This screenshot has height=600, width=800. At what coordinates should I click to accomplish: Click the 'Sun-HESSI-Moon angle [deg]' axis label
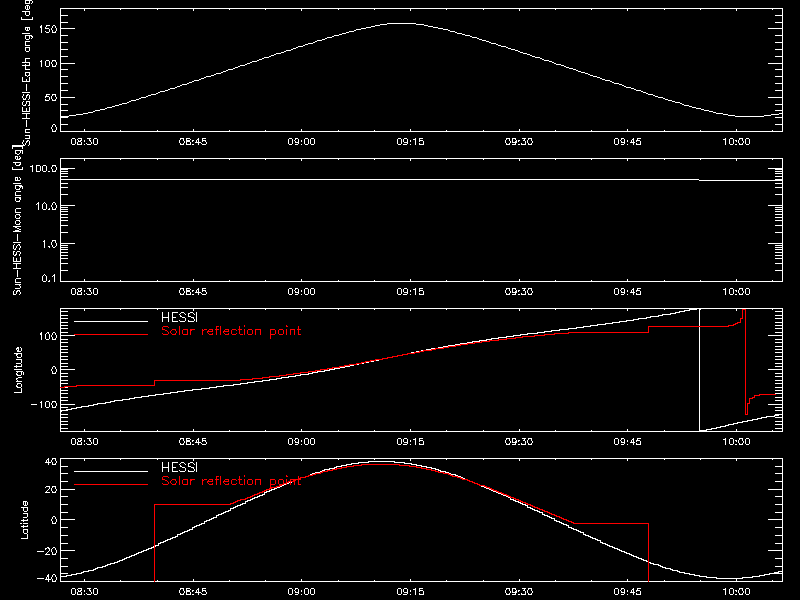[17, 220]
